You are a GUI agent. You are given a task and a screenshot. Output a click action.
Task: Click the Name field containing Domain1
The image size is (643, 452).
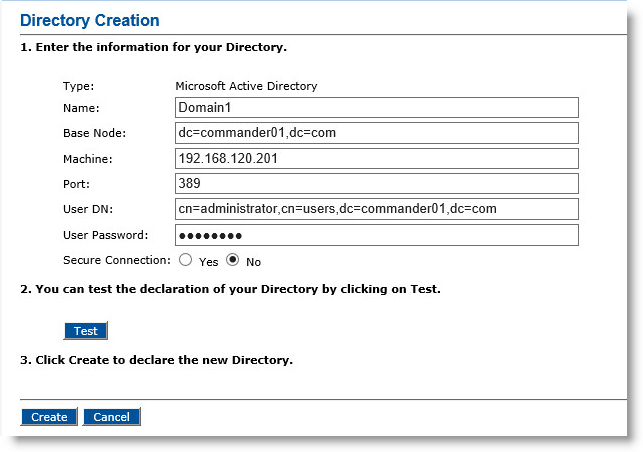pos(376,107)
